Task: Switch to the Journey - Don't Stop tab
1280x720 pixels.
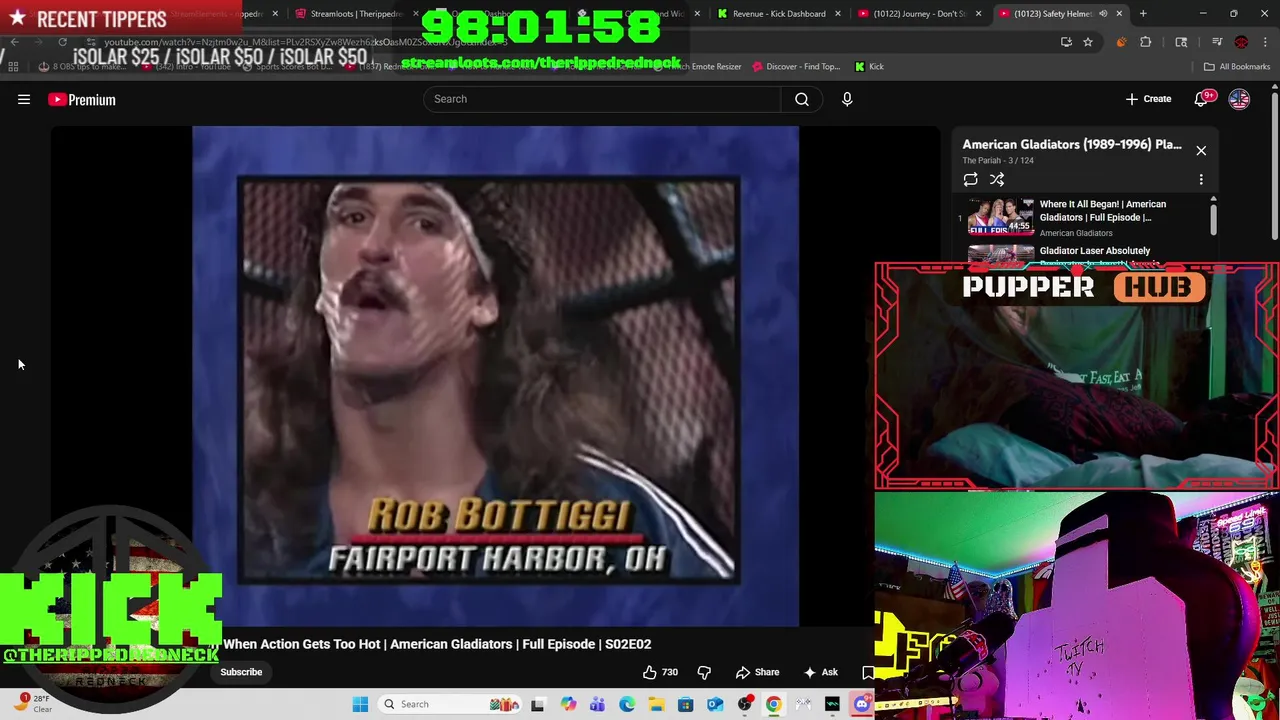Action: 920,14
